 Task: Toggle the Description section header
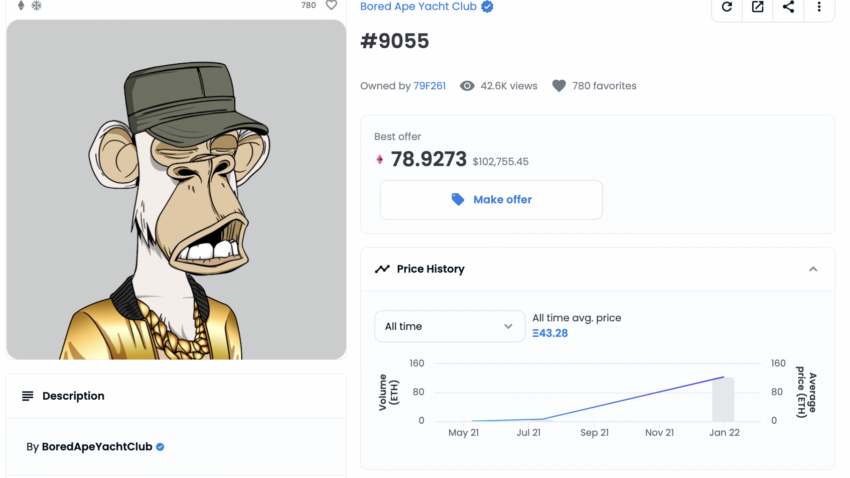tap(176, 396)
